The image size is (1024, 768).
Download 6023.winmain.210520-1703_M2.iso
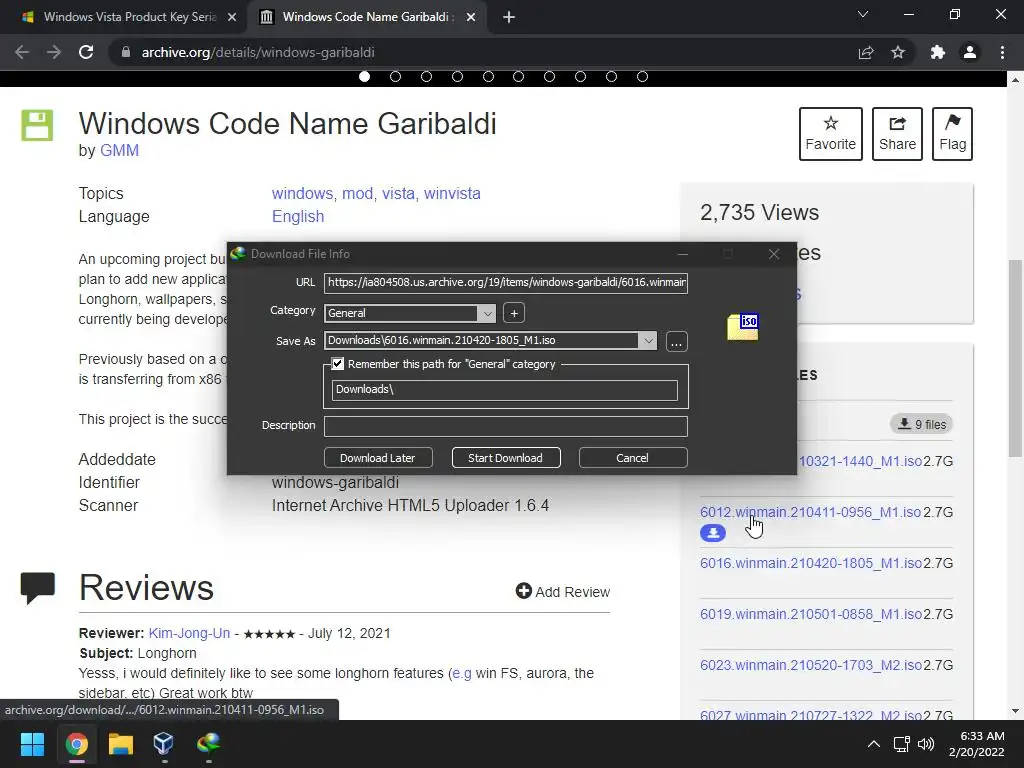click(810, 665)
